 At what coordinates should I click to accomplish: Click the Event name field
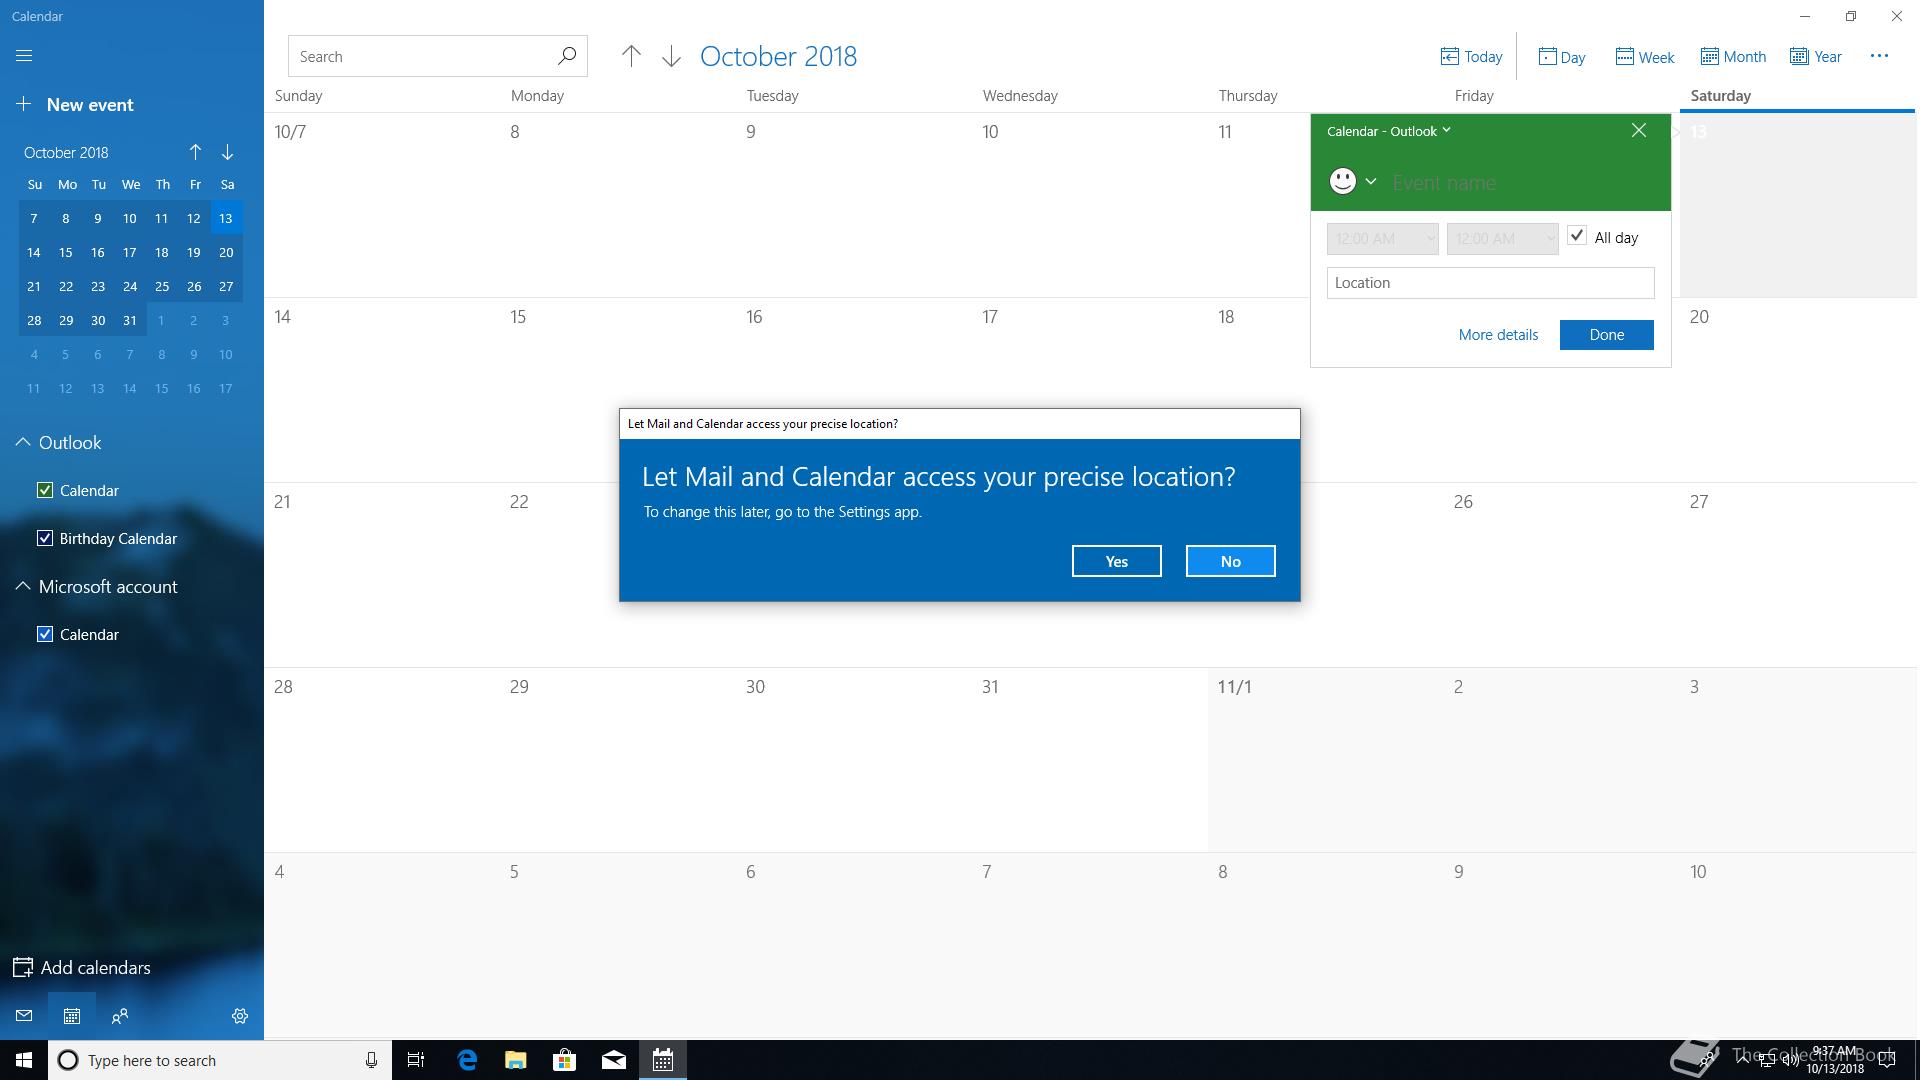point(1520,183)
